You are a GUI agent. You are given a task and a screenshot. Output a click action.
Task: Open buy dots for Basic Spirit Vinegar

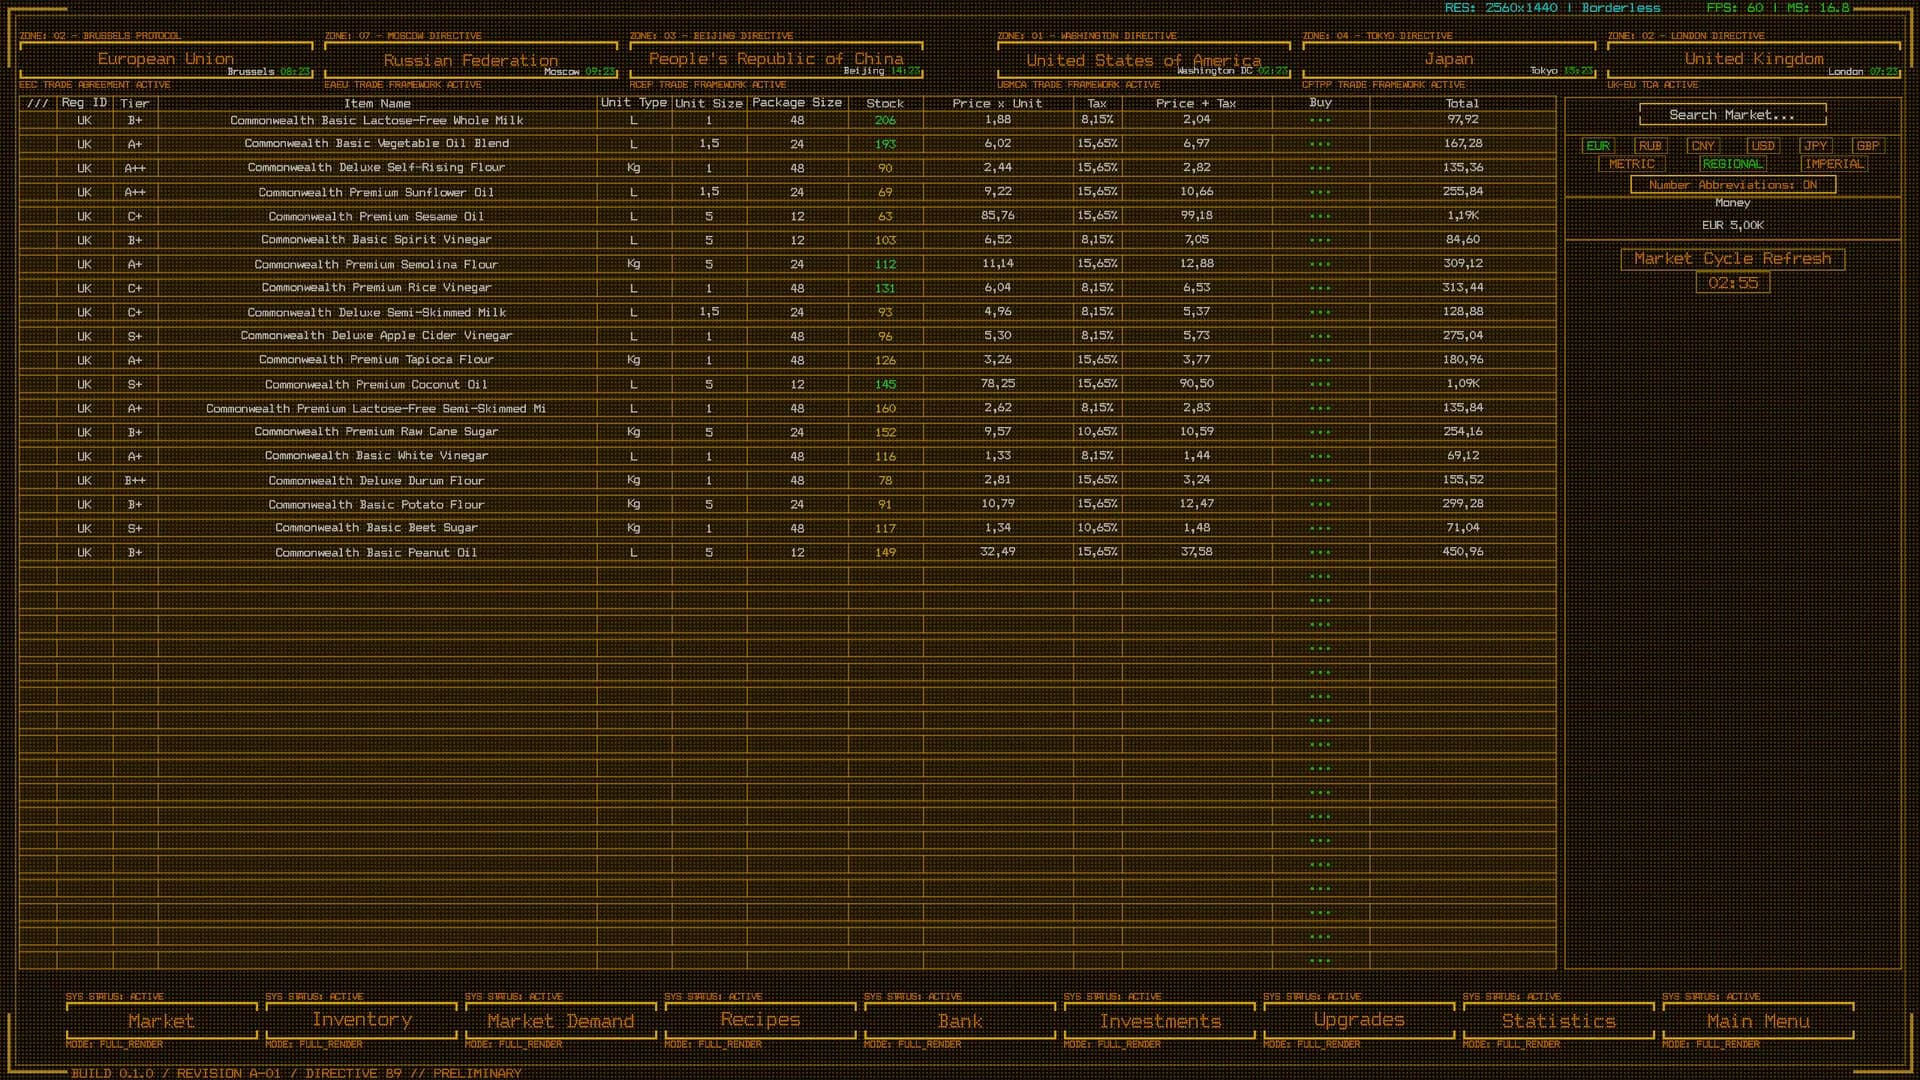1320,240
